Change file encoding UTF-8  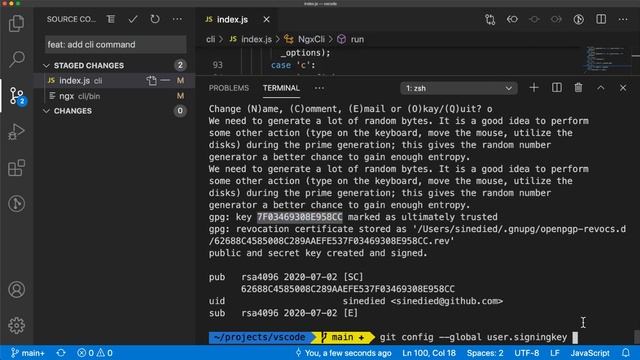[x=527, y=353]
